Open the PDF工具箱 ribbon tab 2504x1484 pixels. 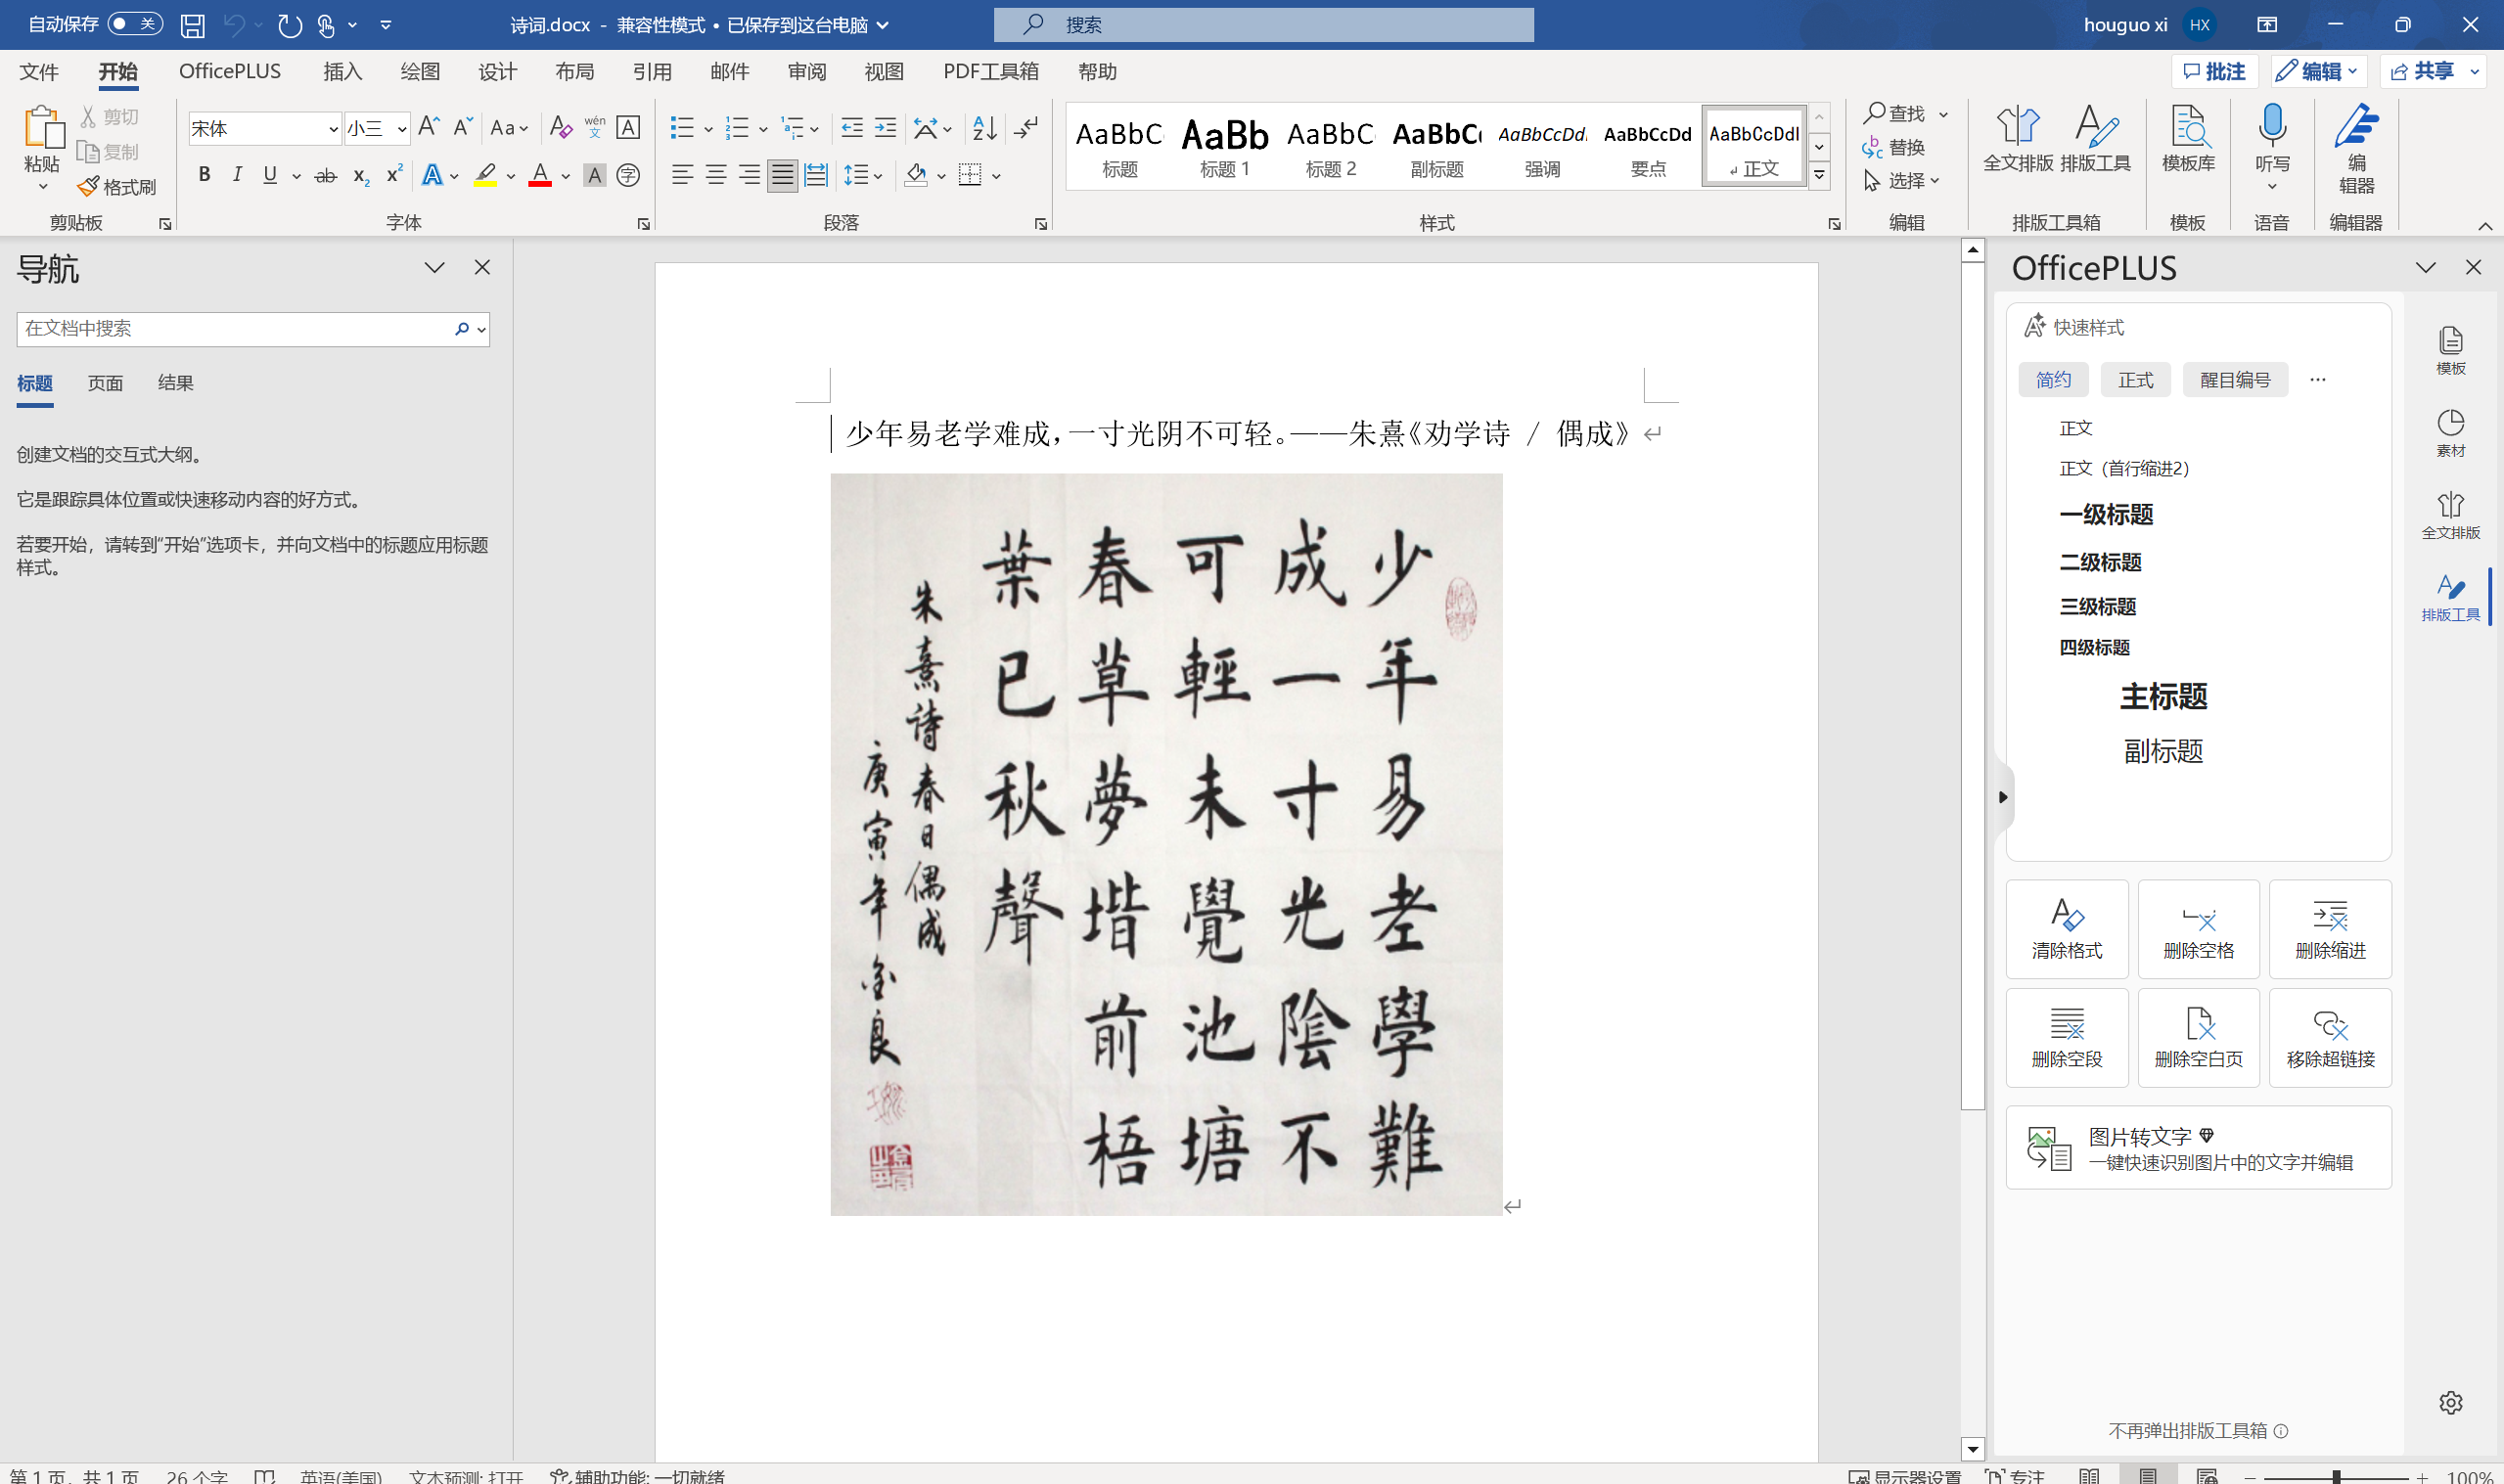pos(990,71)
